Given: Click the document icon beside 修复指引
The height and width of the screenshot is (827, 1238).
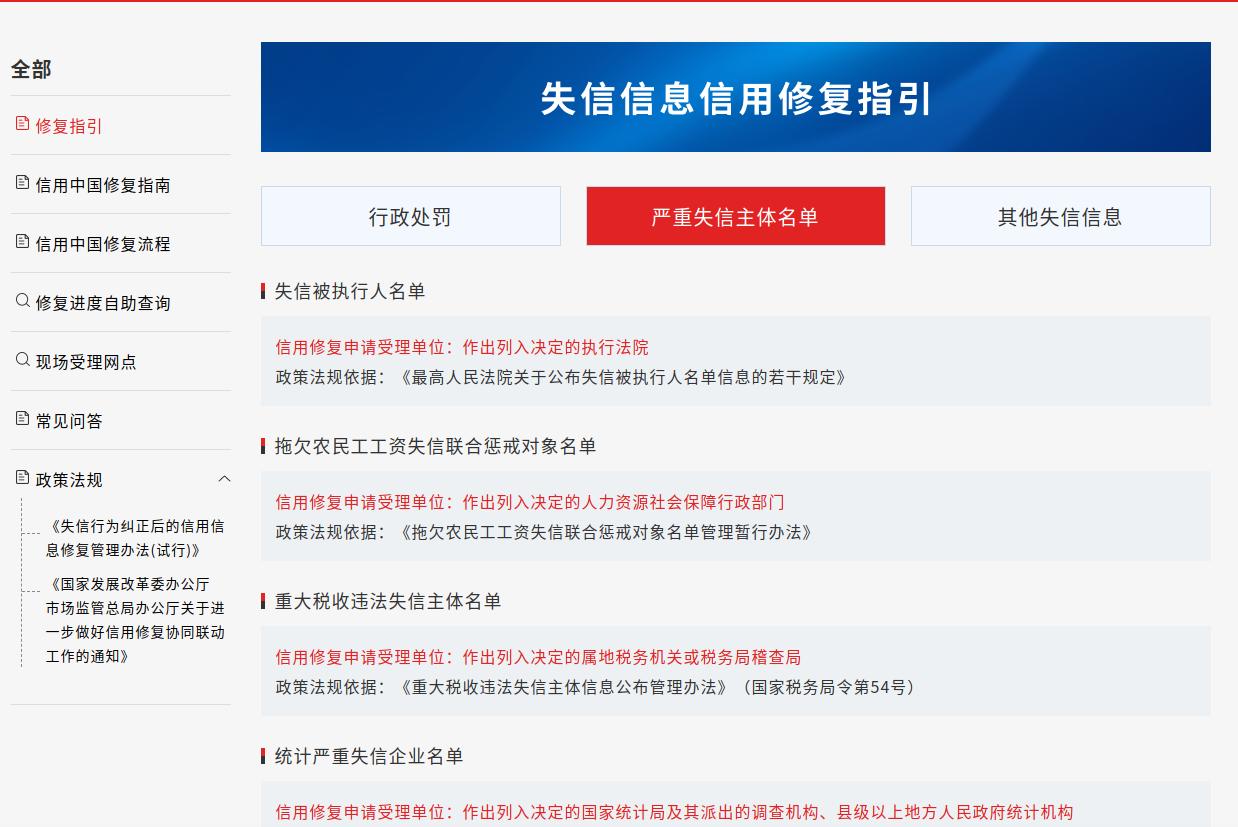Looking at the screenshot, I should pos(22,124).
